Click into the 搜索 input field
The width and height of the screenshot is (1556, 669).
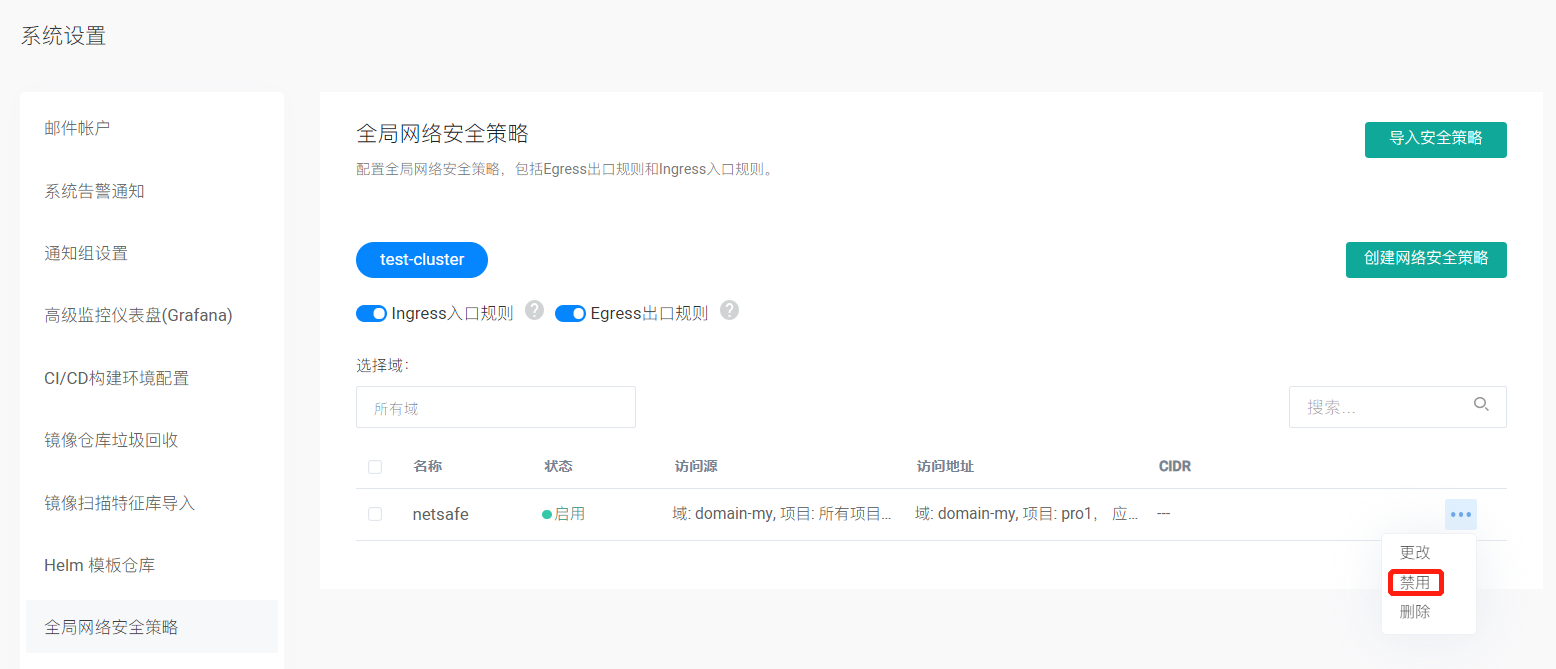point(1380,408)
